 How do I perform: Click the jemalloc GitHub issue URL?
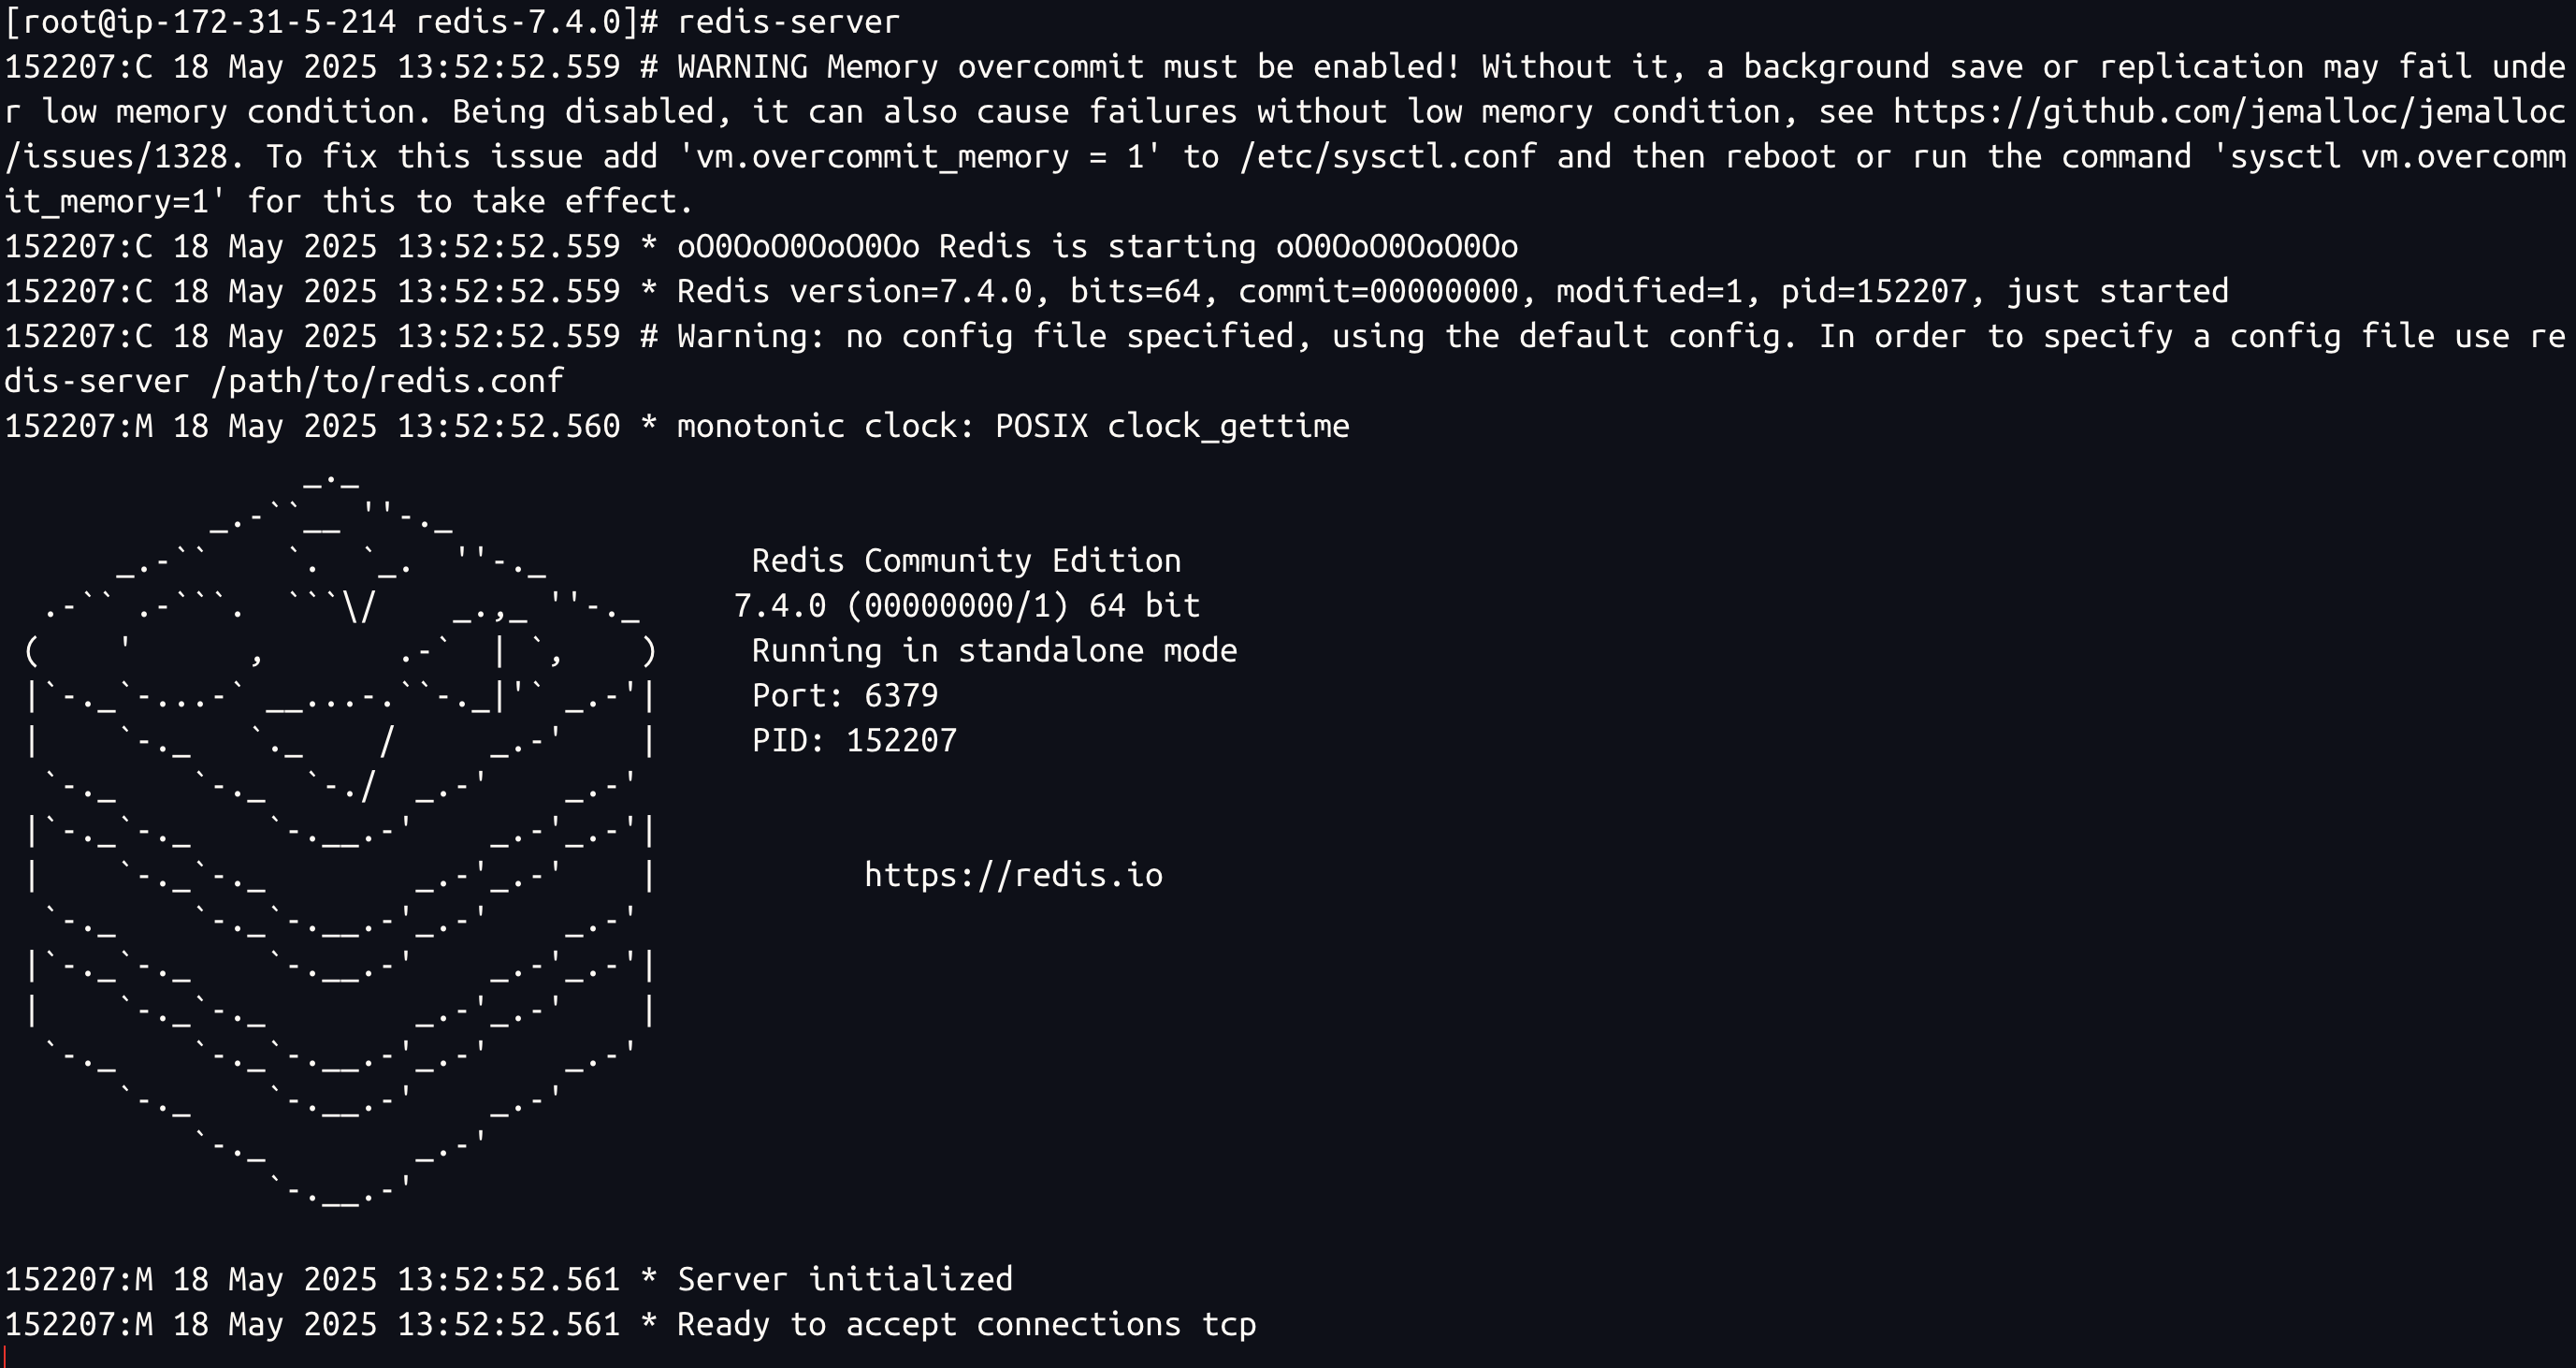click(x=2230, y=112)
